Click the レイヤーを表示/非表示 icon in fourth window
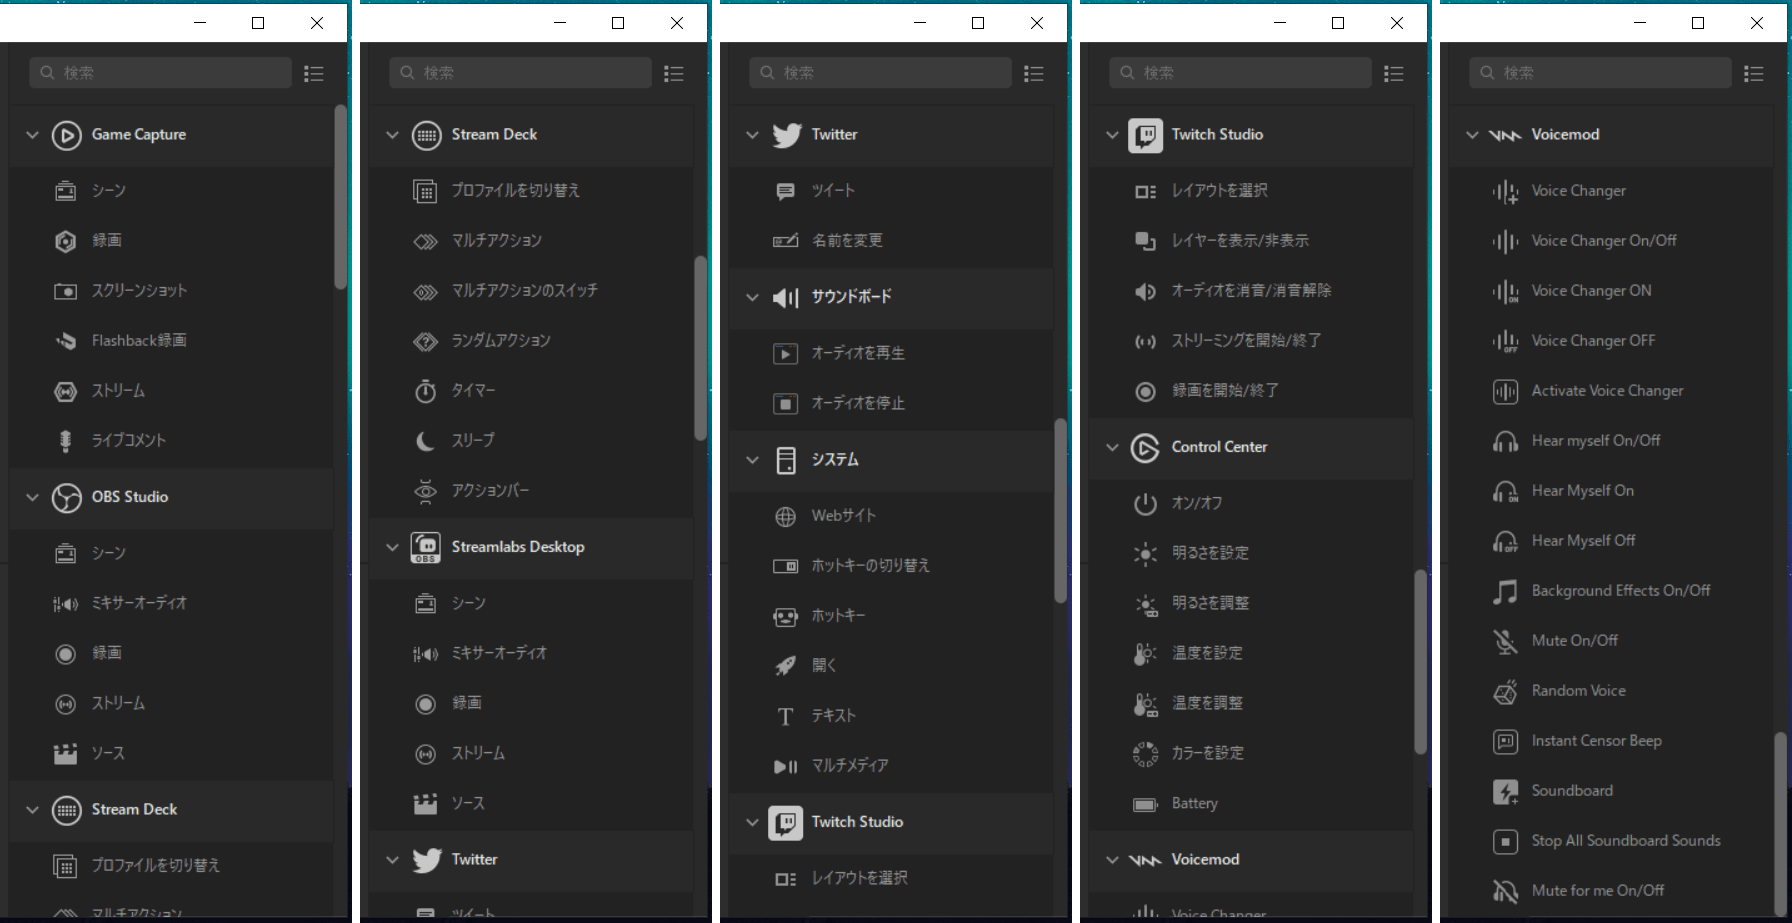 [1145, 241]
